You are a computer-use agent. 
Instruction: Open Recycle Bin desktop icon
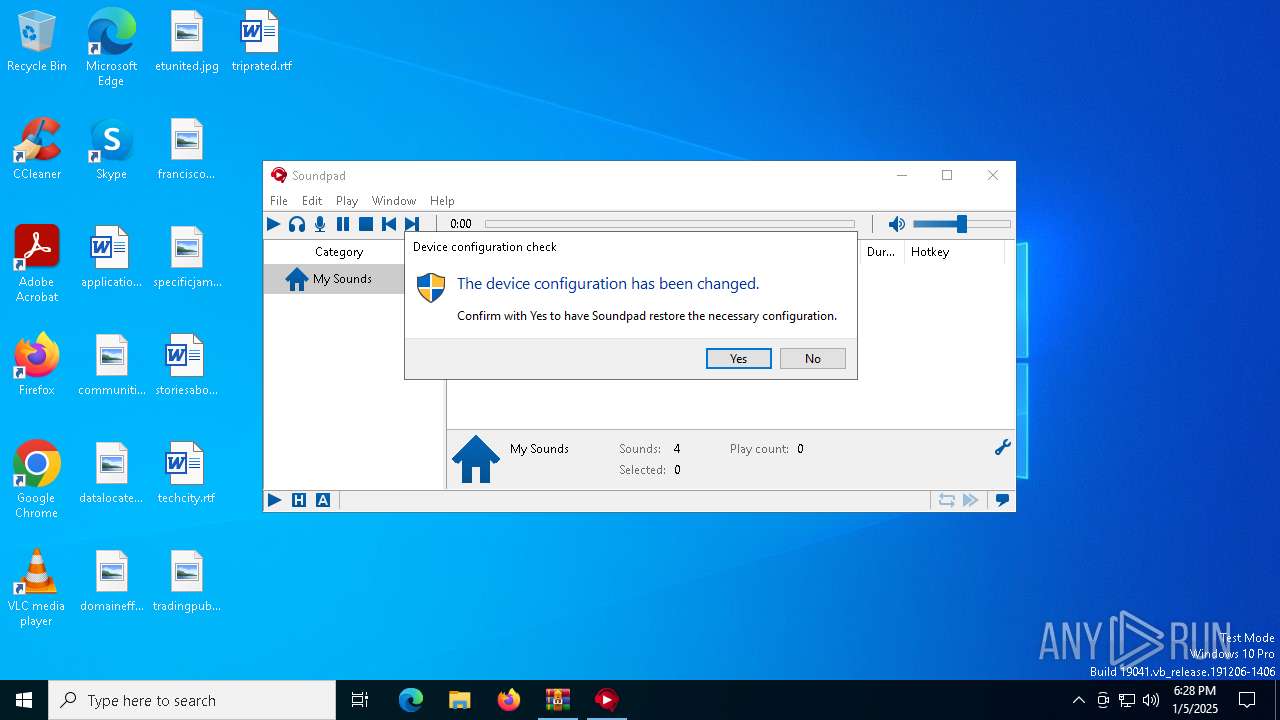[37, 42]
